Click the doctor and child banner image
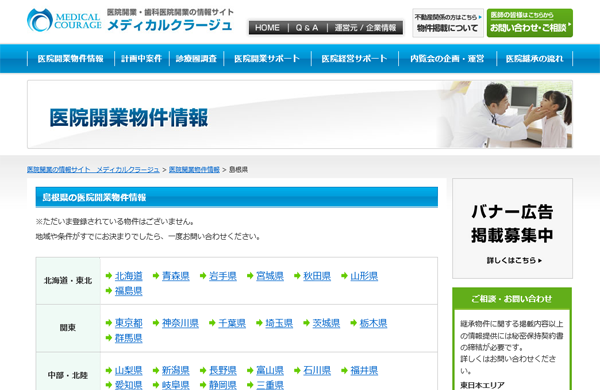This screenshot has width=600, height=390. point(505,114)
